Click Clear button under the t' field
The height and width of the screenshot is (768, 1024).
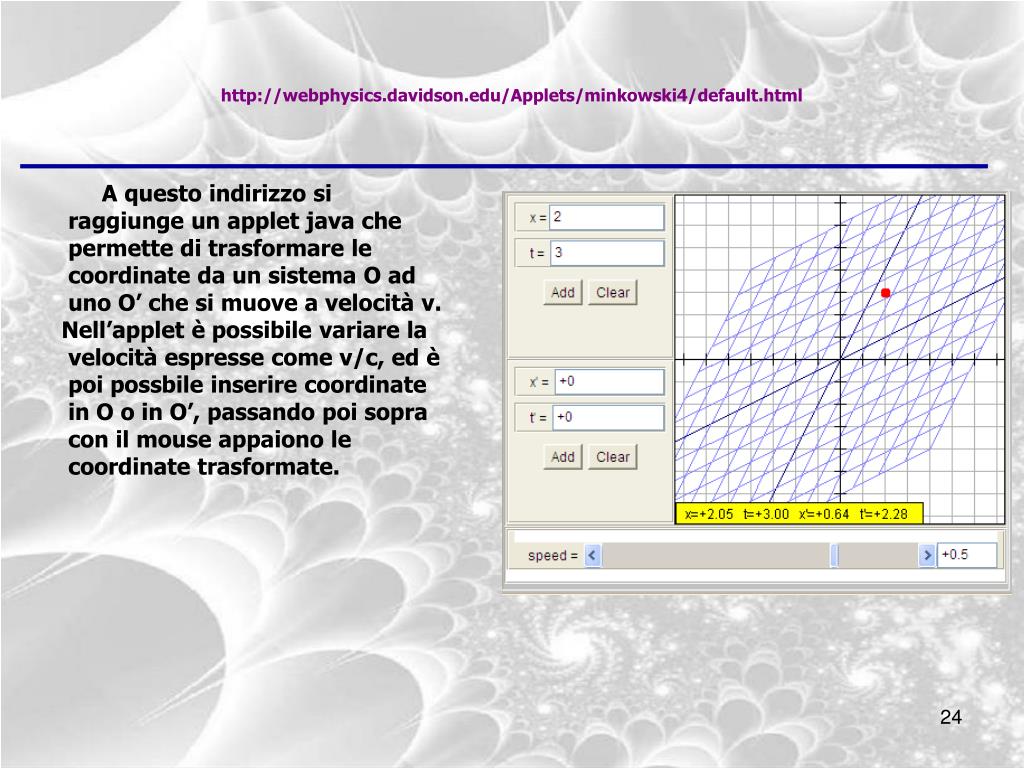tap(613, 457)
